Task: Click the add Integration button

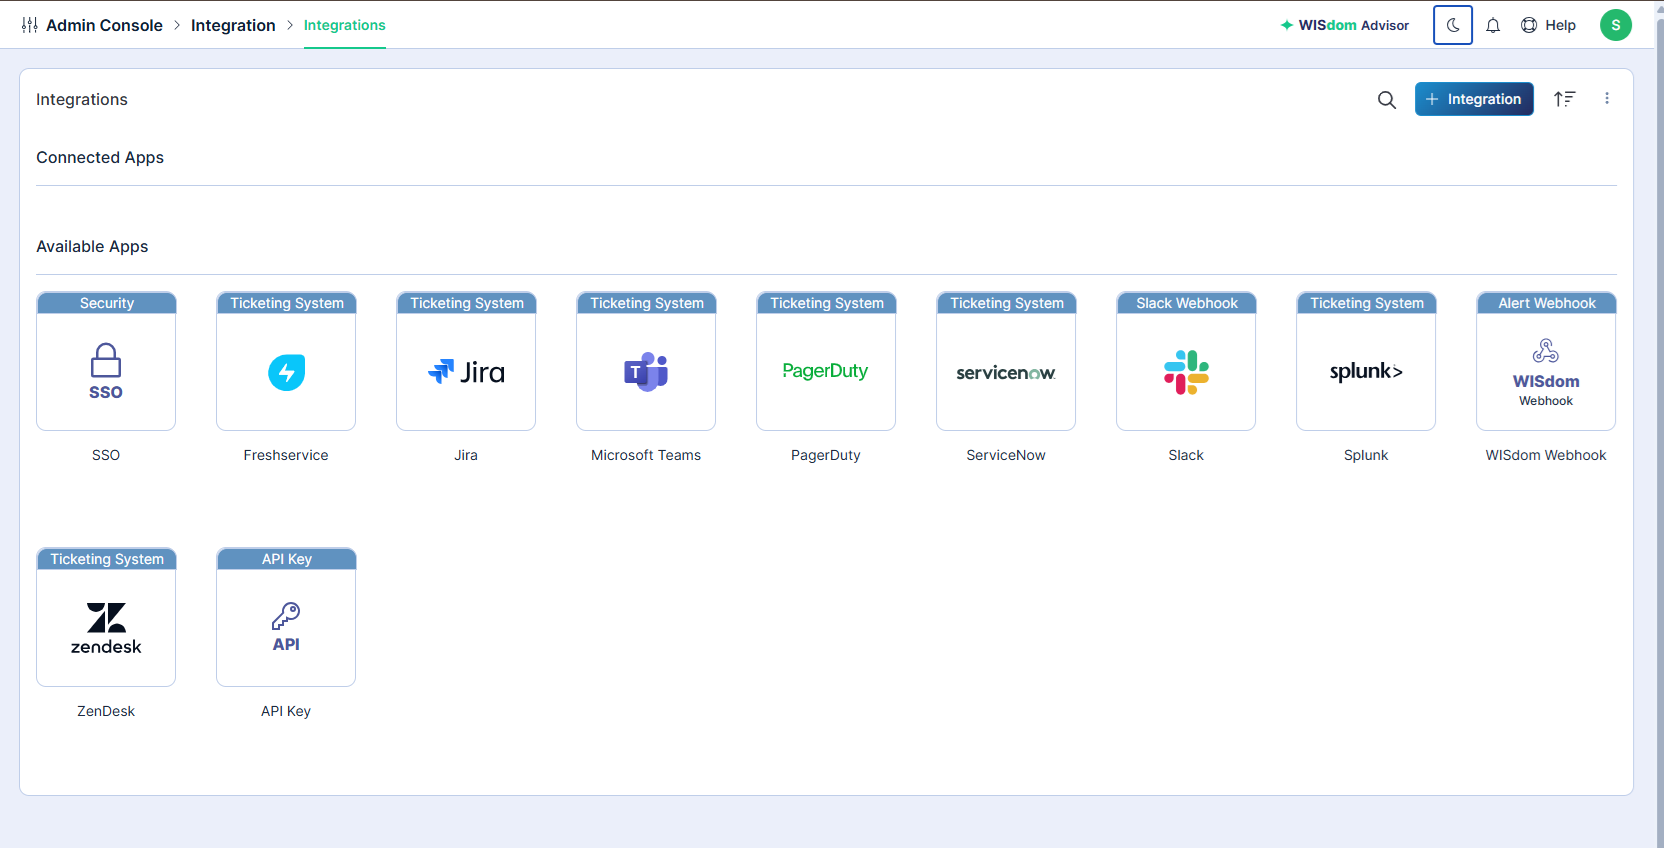Action: pos(1474,99)
